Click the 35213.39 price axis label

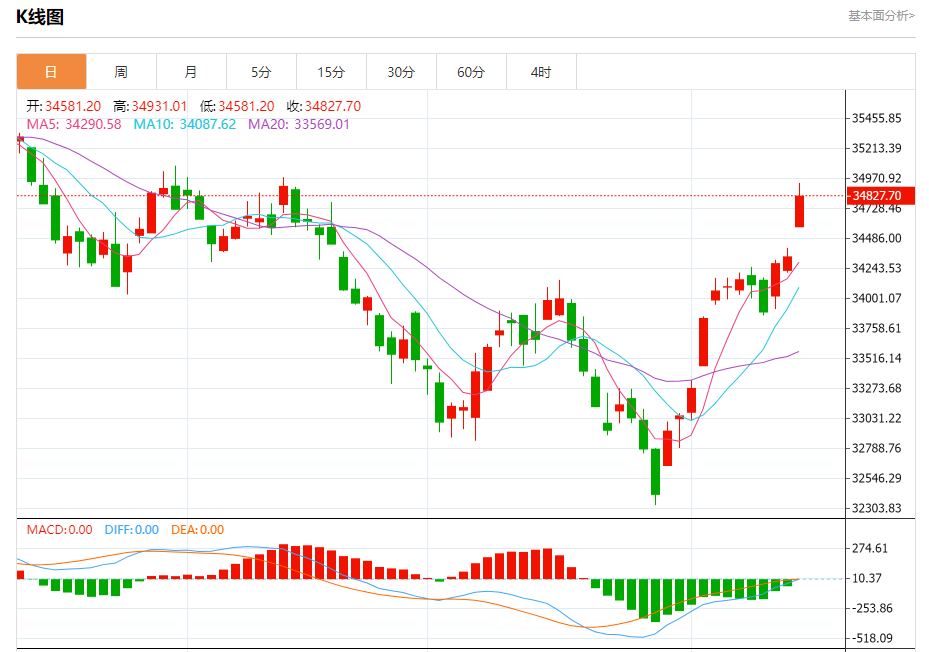[x=876, y=148]
